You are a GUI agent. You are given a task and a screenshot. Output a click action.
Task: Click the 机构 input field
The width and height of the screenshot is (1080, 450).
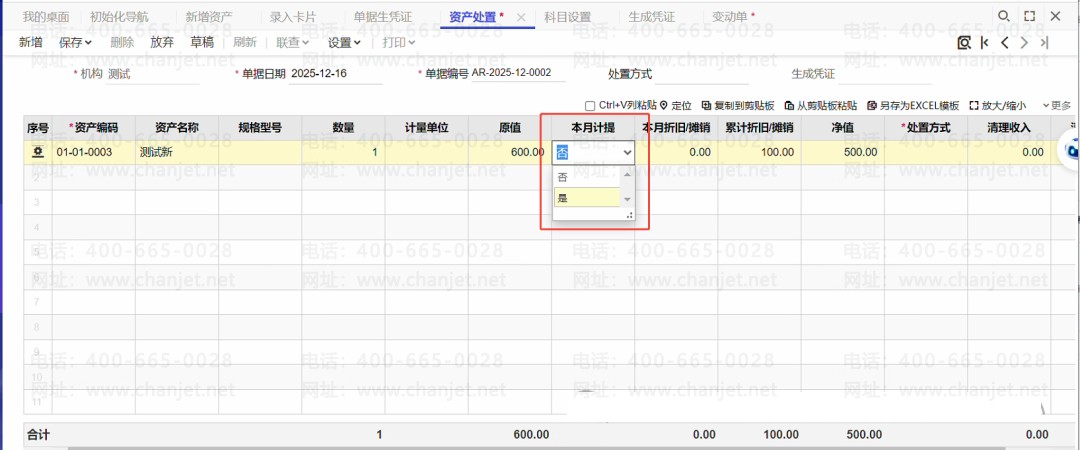[153, 74]
